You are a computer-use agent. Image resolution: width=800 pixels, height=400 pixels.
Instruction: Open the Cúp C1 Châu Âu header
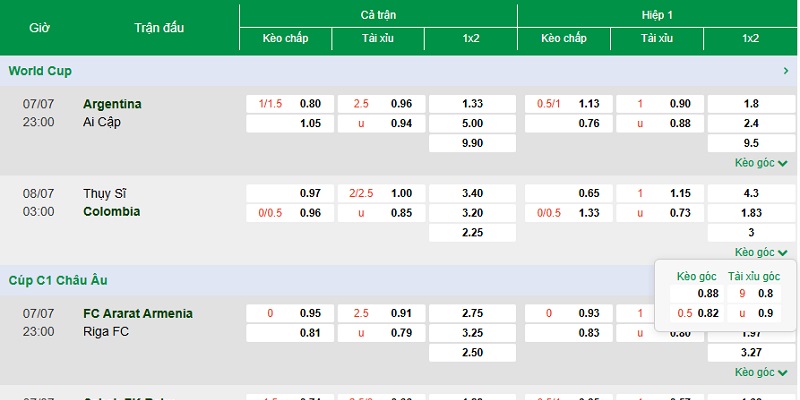click(58, 280)
